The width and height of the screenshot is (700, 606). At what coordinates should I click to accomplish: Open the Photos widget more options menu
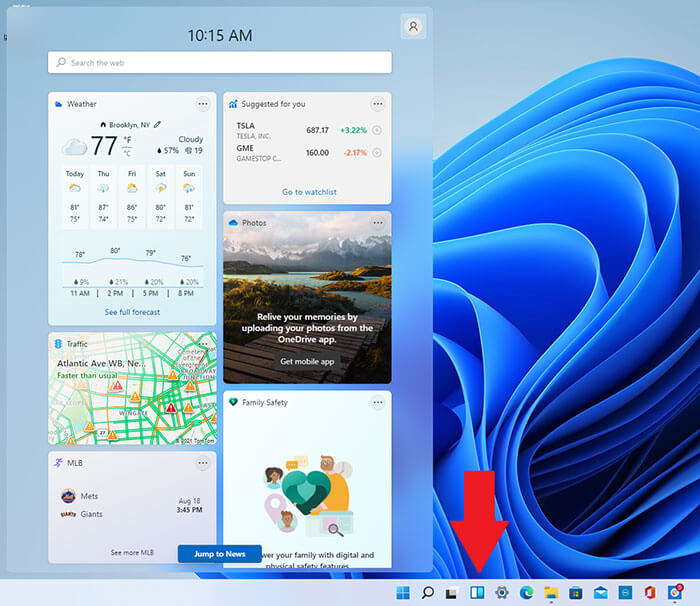click(378, 222)
